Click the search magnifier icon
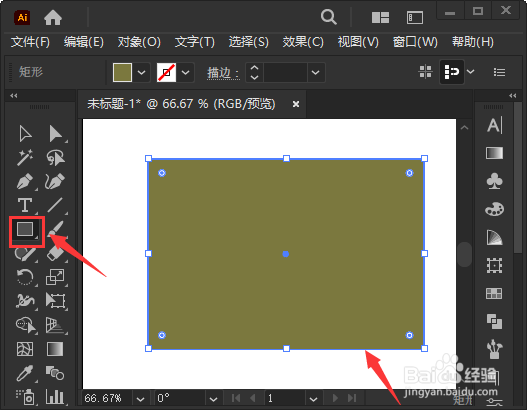 (x=328, y=17)
